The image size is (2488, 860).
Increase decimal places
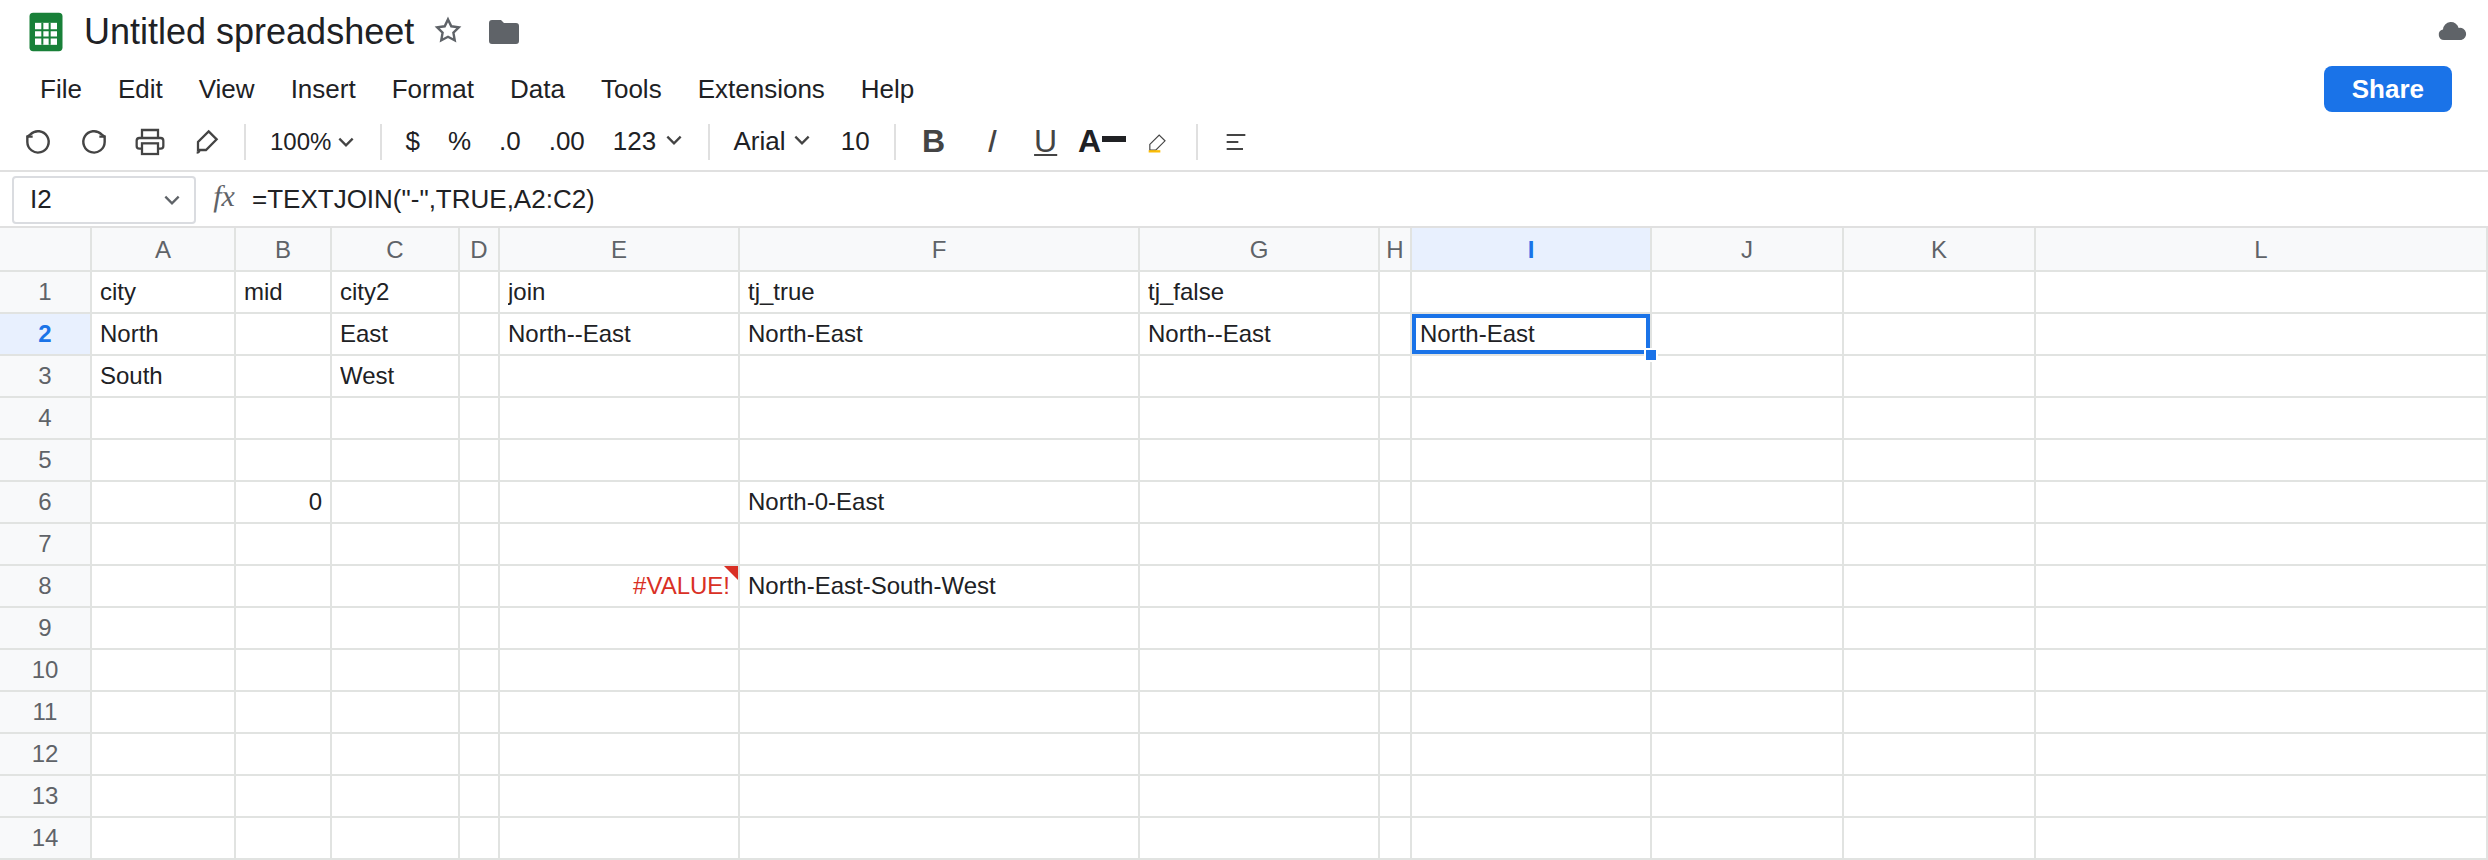[567, 142]
